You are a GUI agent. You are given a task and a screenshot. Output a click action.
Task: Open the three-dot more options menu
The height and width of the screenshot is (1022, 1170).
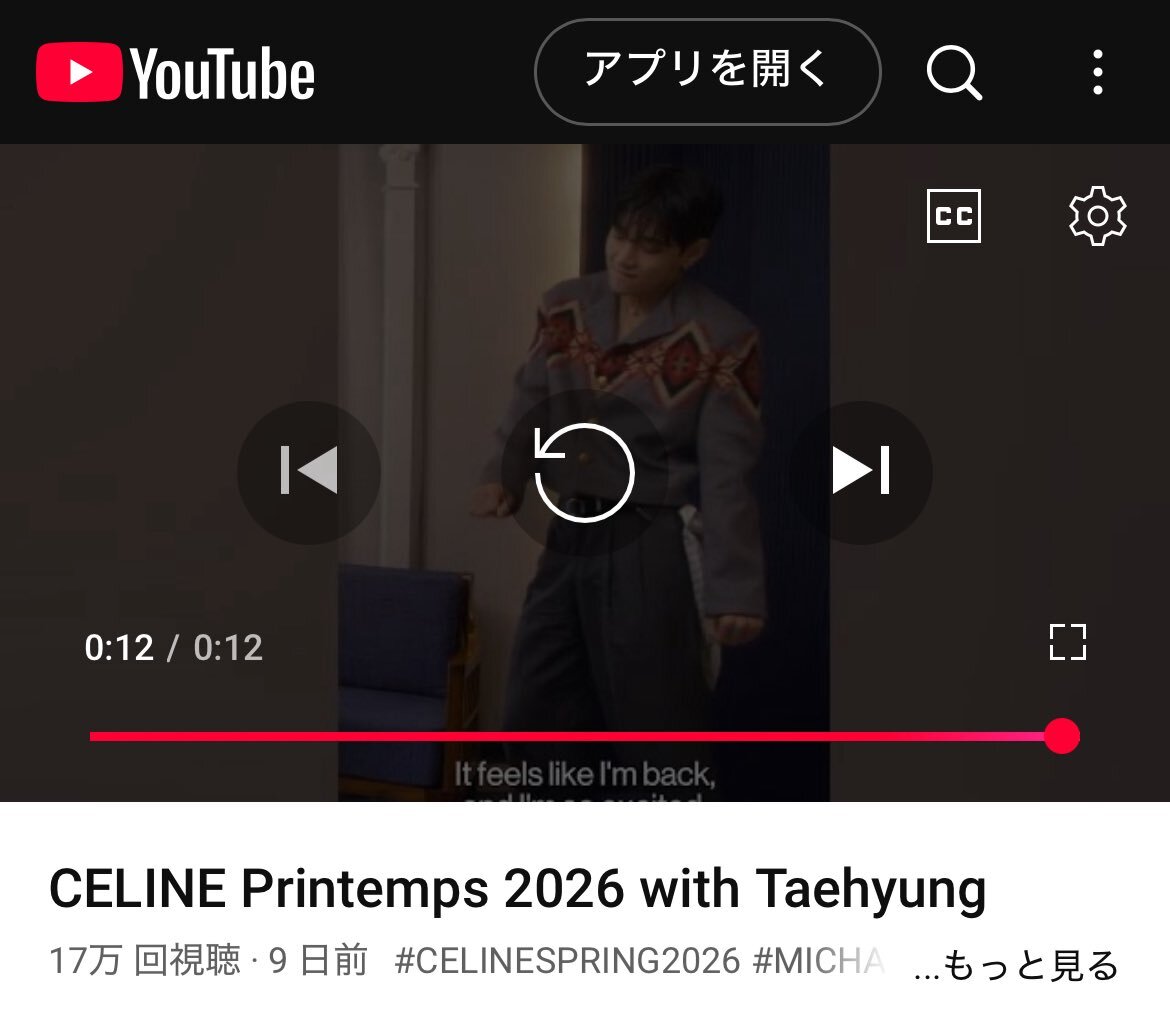(x=1097, y=72)
